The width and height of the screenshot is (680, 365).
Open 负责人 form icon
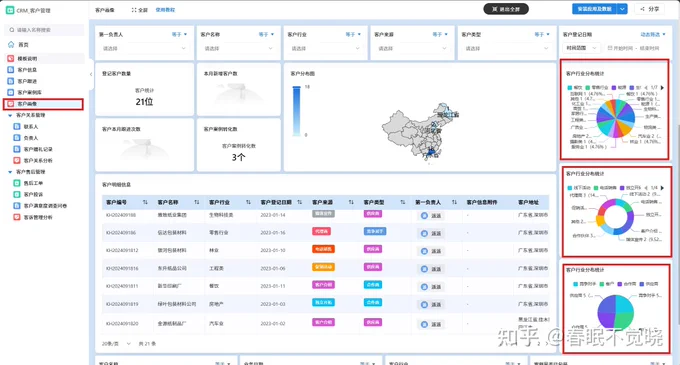point(17,138)
